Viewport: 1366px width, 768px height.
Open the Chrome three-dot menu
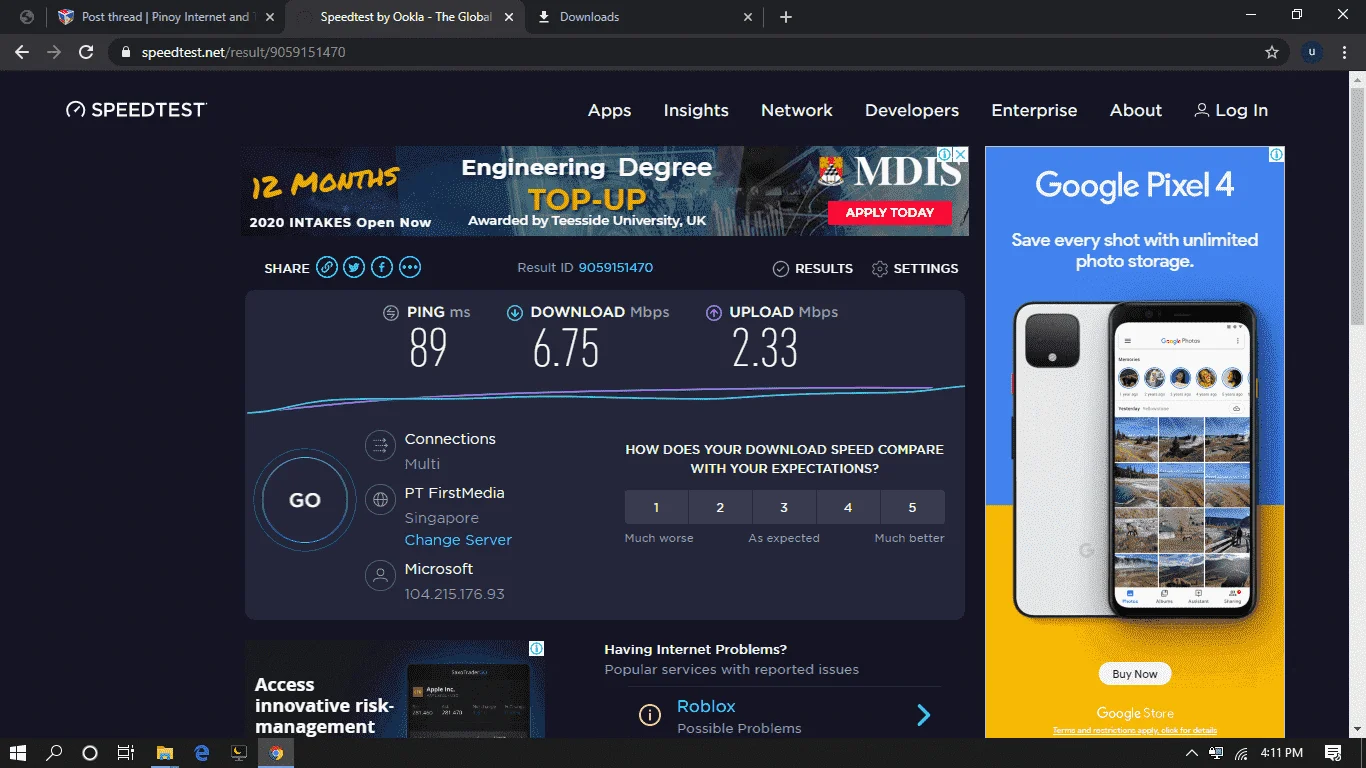coord(1345,52)
